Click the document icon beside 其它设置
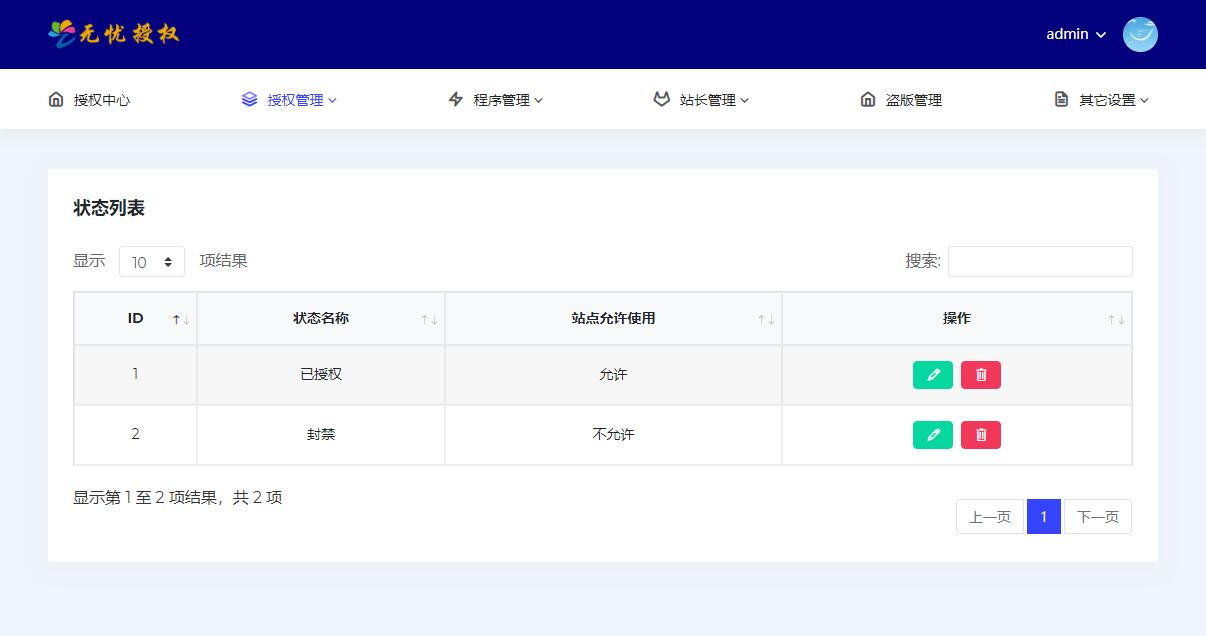Image resolution: width=1206 pixels, height=636 pixels. 1060,99
